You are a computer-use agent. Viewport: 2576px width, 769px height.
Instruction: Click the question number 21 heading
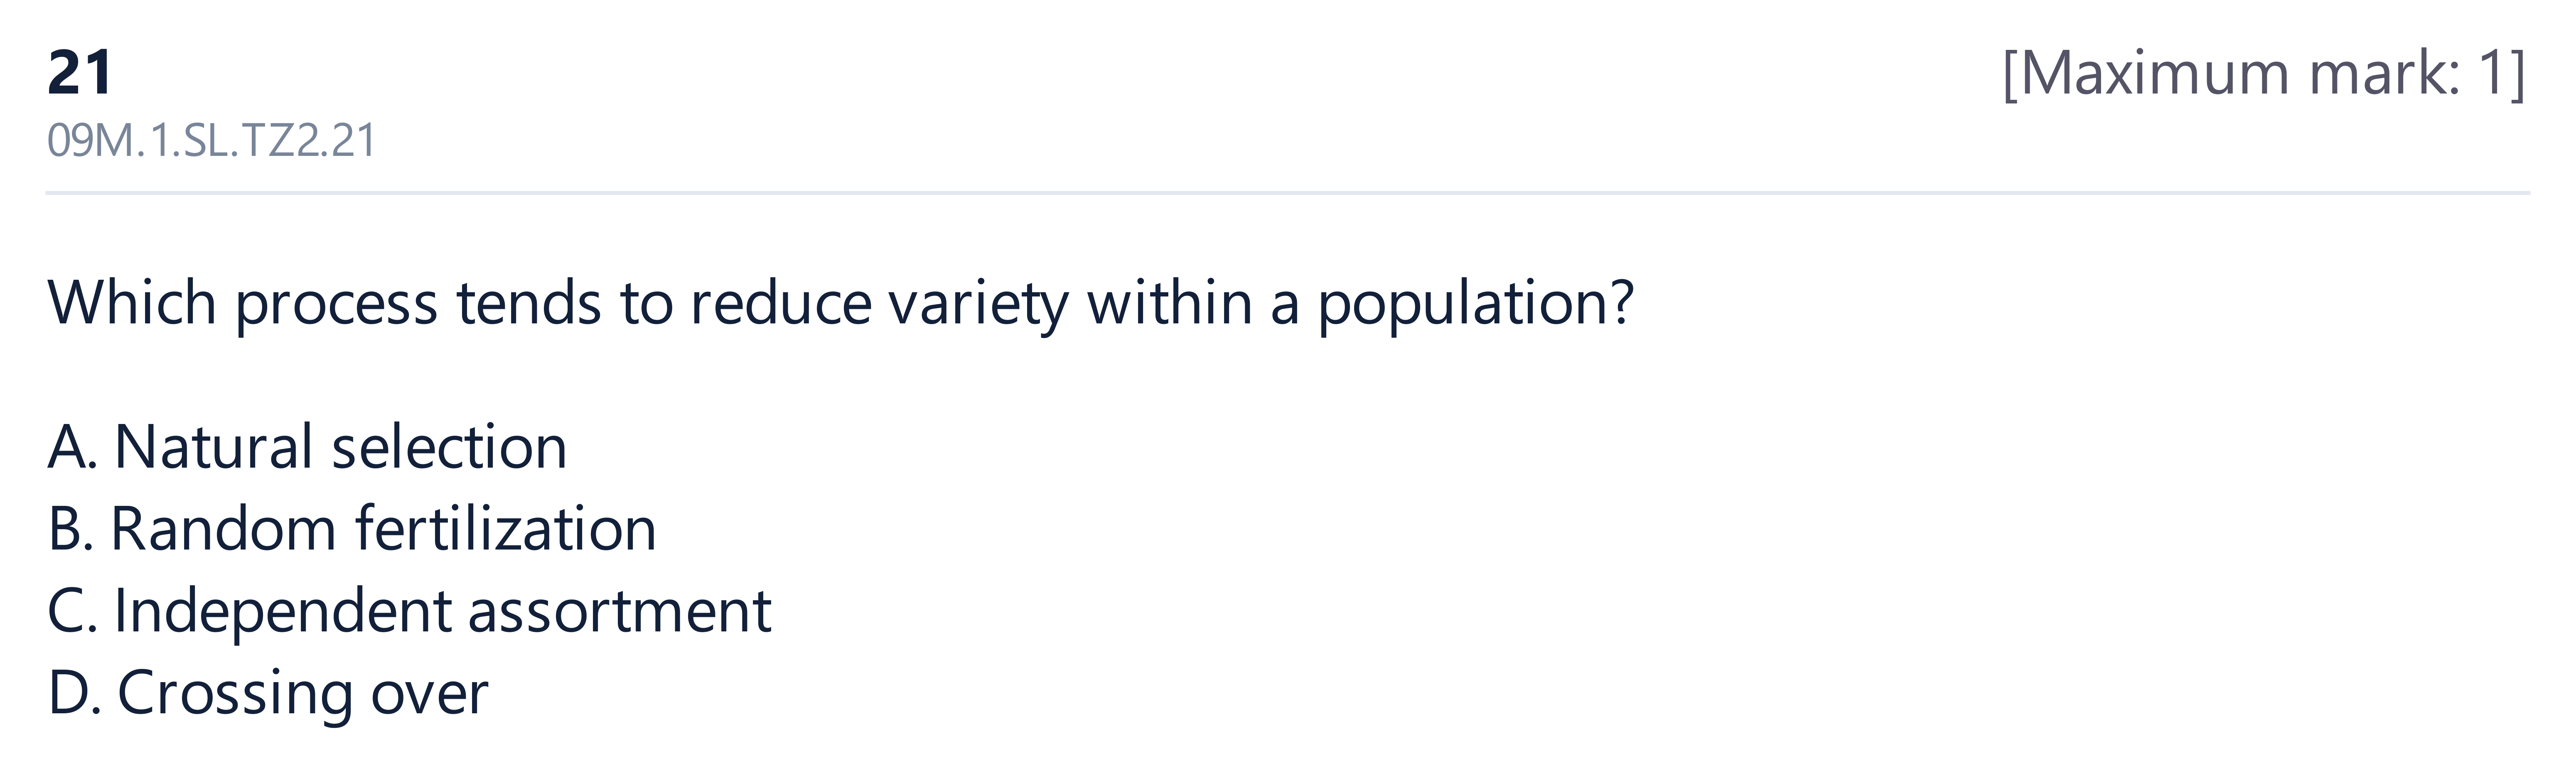click(80, 73)
